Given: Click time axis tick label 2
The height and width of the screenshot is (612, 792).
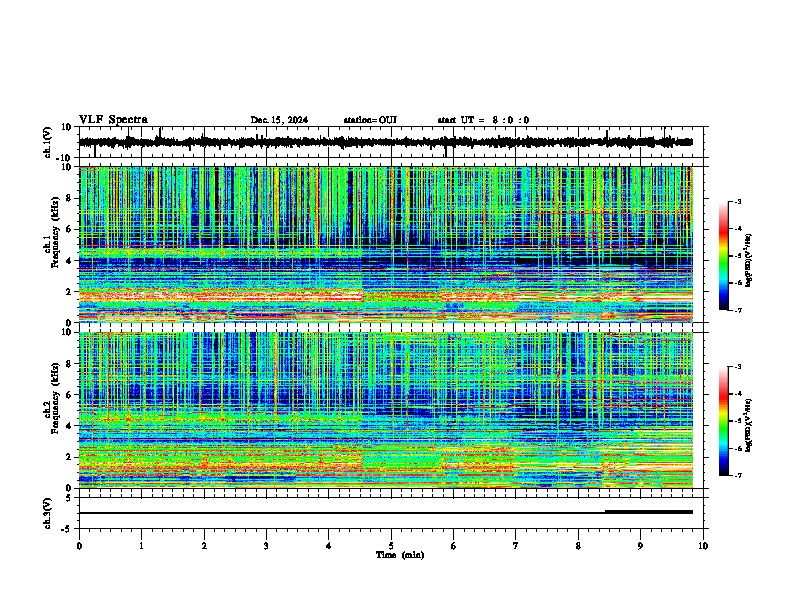Looking at the screenshot, I should pyautogui.click(x=204, y=546).
